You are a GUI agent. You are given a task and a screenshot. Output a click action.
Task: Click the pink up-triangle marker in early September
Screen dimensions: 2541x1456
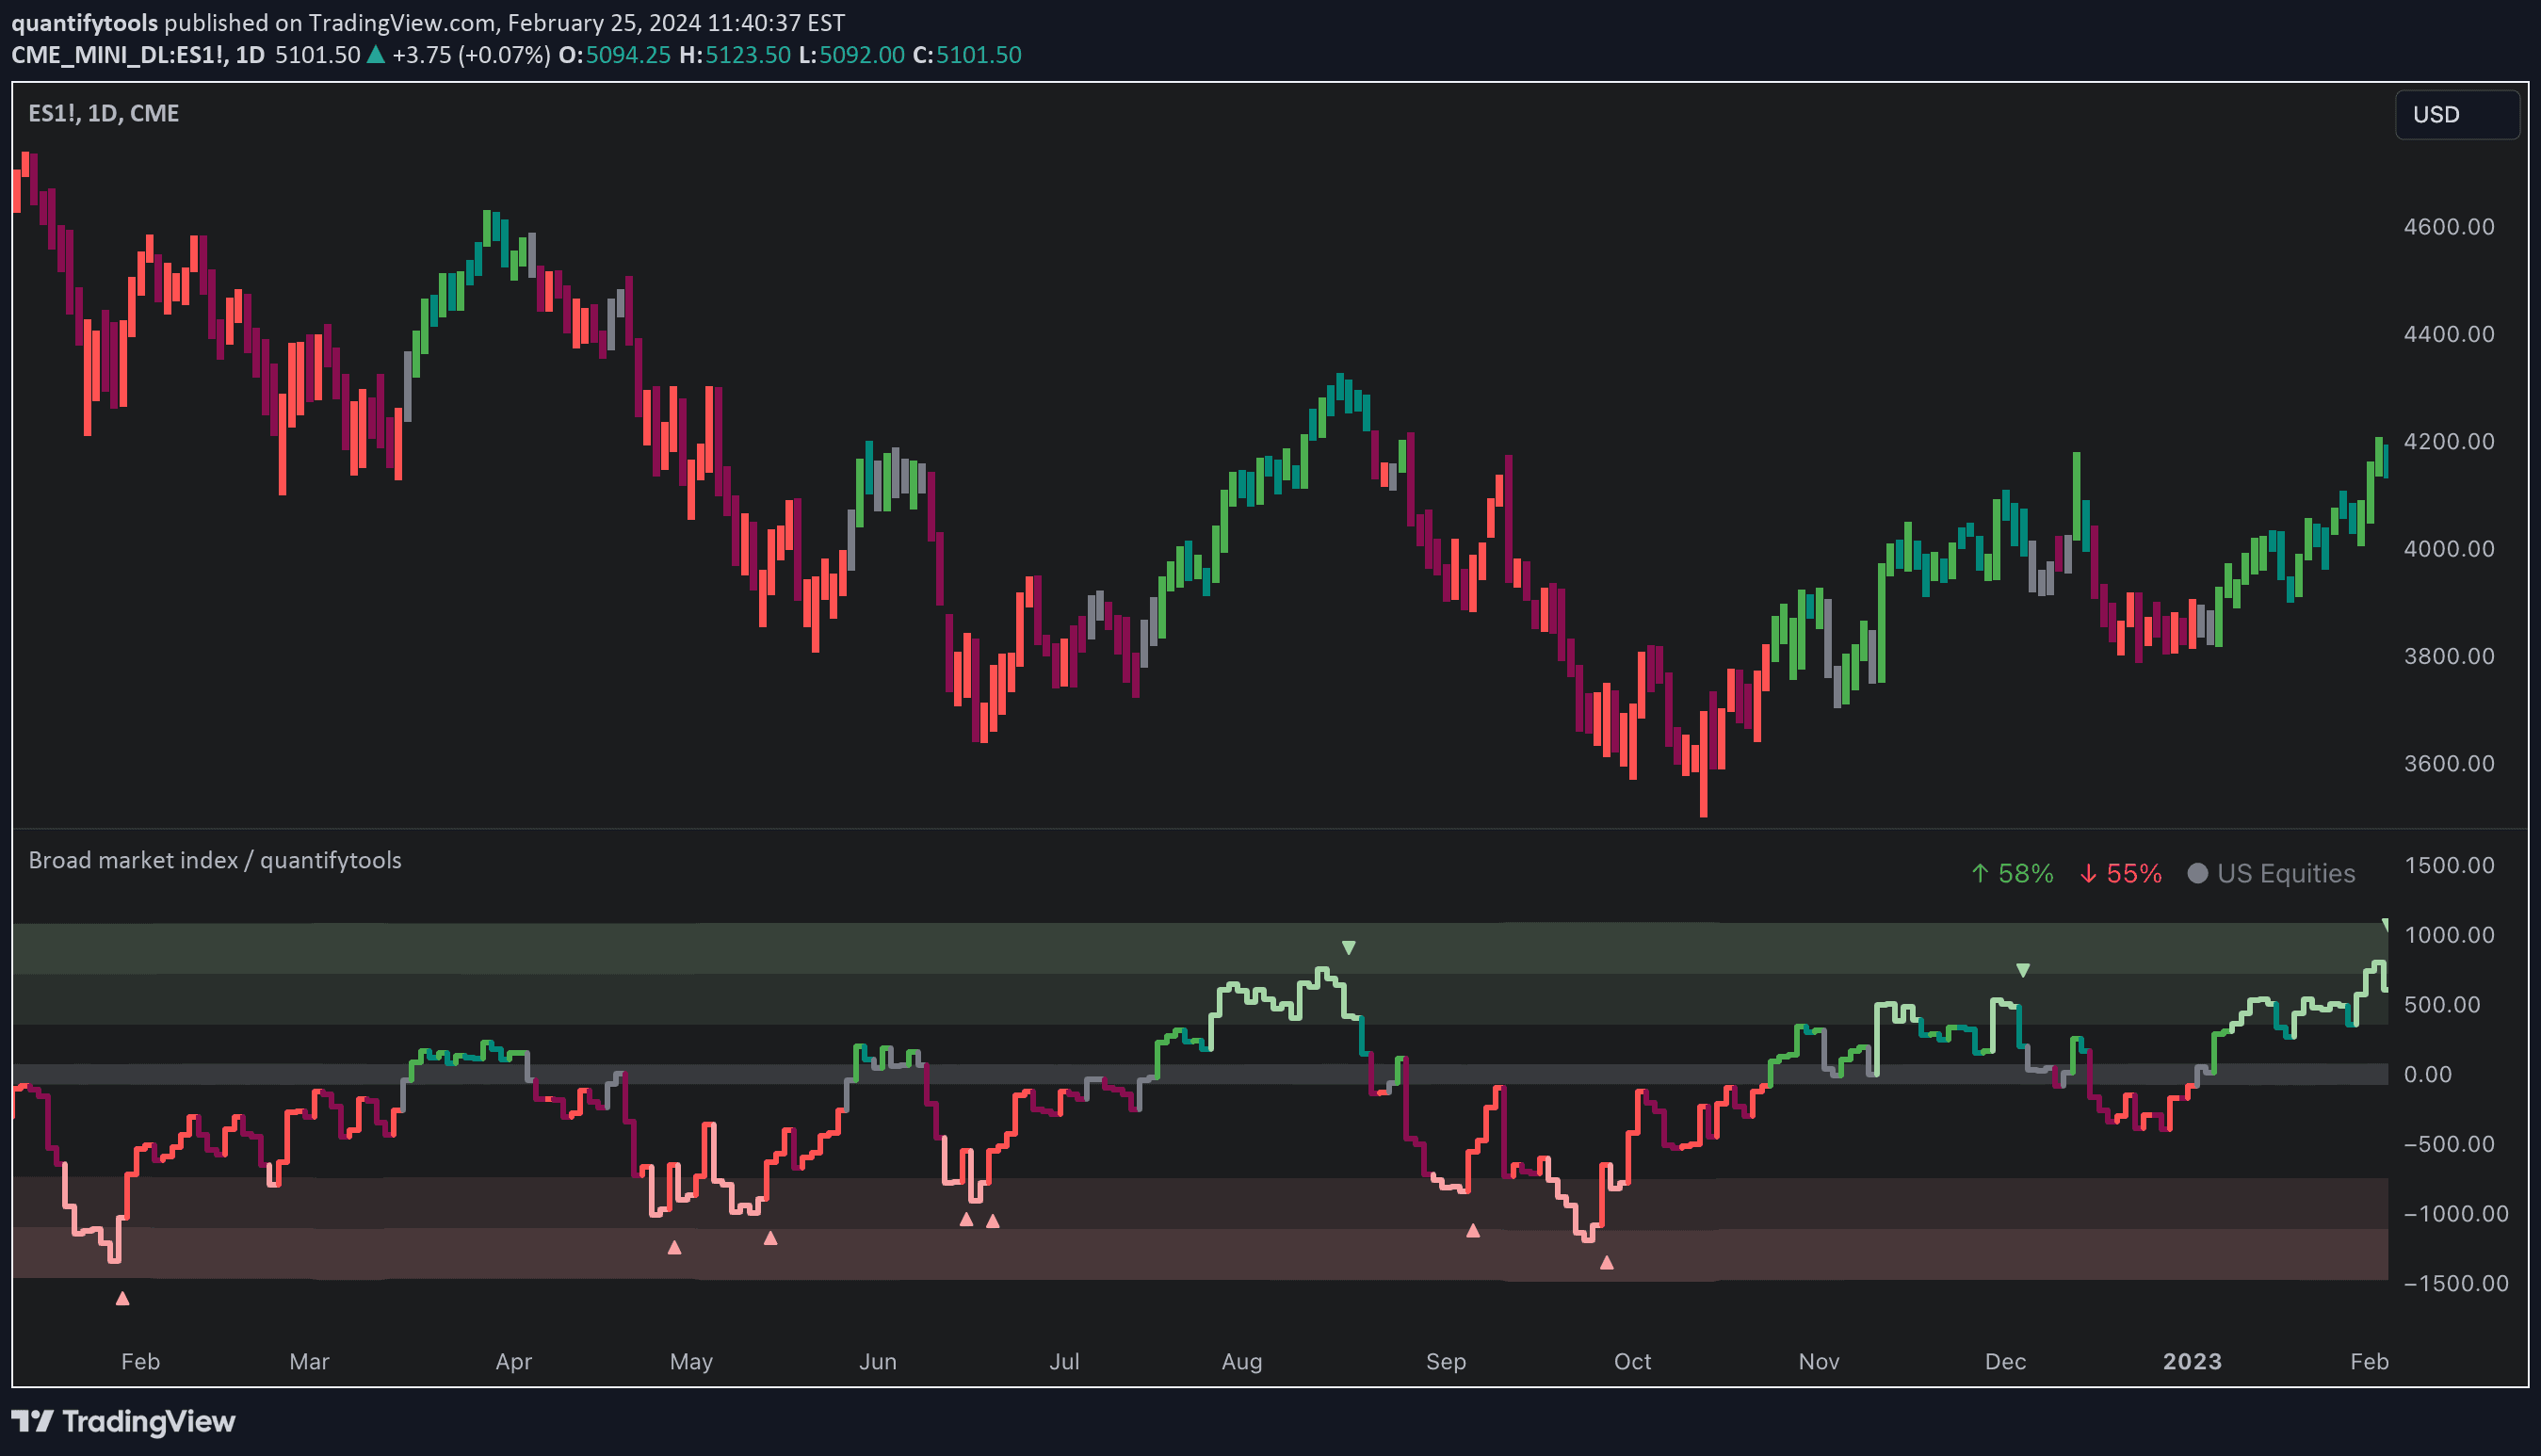(1472, 1230)
